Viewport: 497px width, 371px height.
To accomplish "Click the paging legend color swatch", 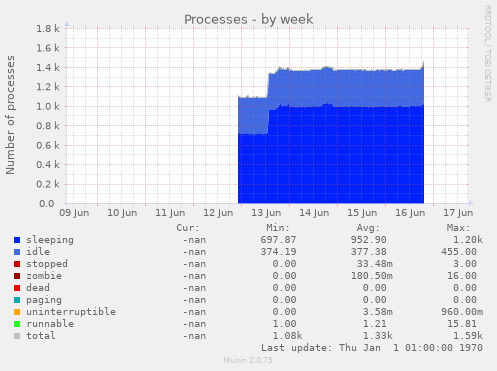I will coord(17,300).
